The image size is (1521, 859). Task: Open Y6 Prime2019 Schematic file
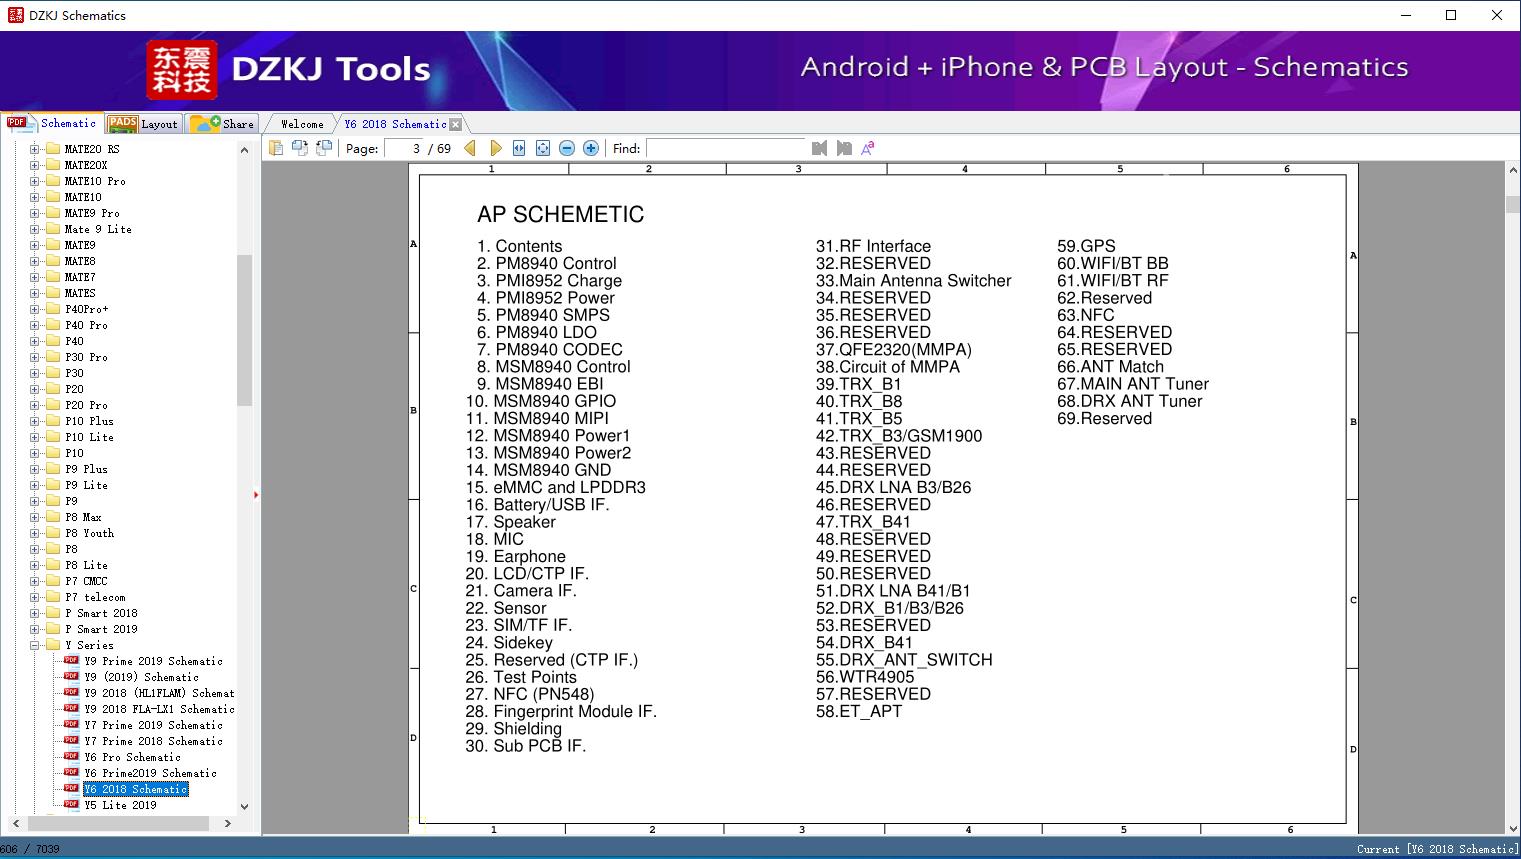[x=150, y=773]
